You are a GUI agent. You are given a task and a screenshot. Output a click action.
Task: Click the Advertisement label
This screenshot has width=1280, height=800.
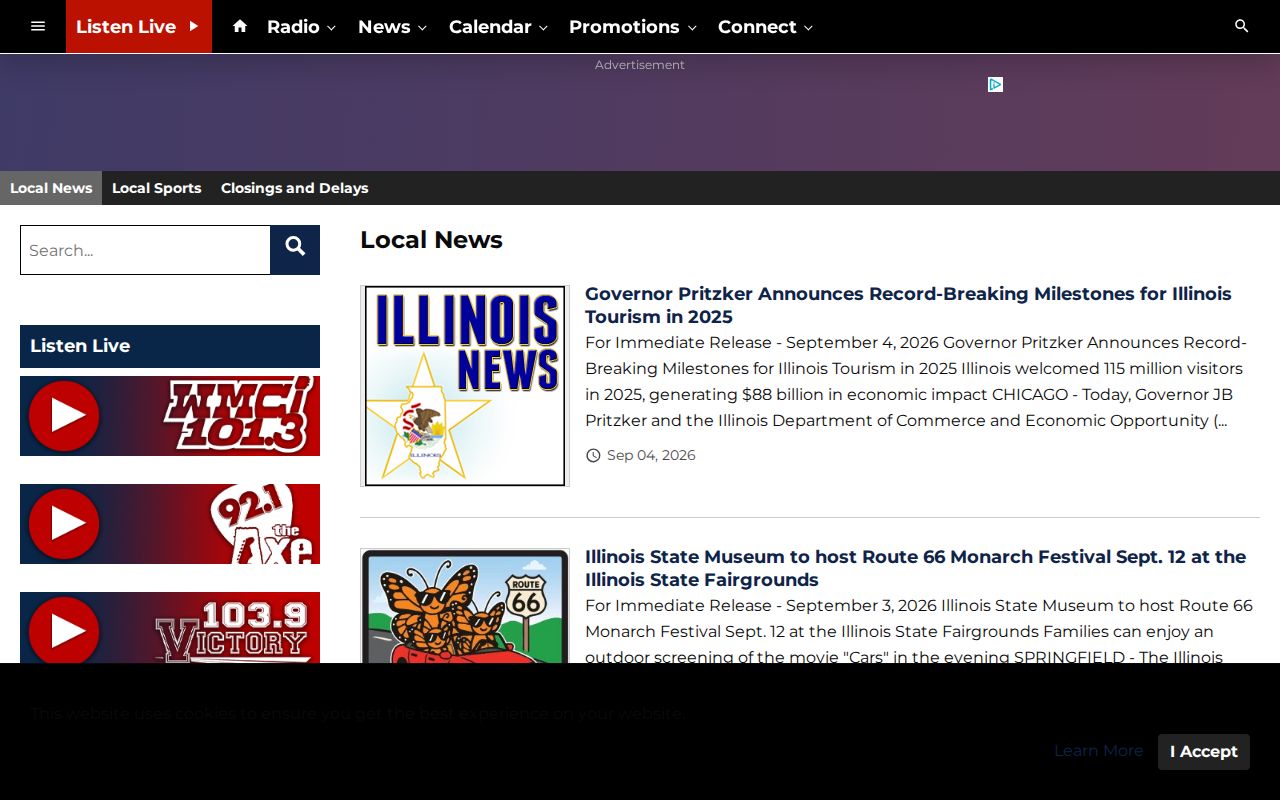tap(640, 65)
